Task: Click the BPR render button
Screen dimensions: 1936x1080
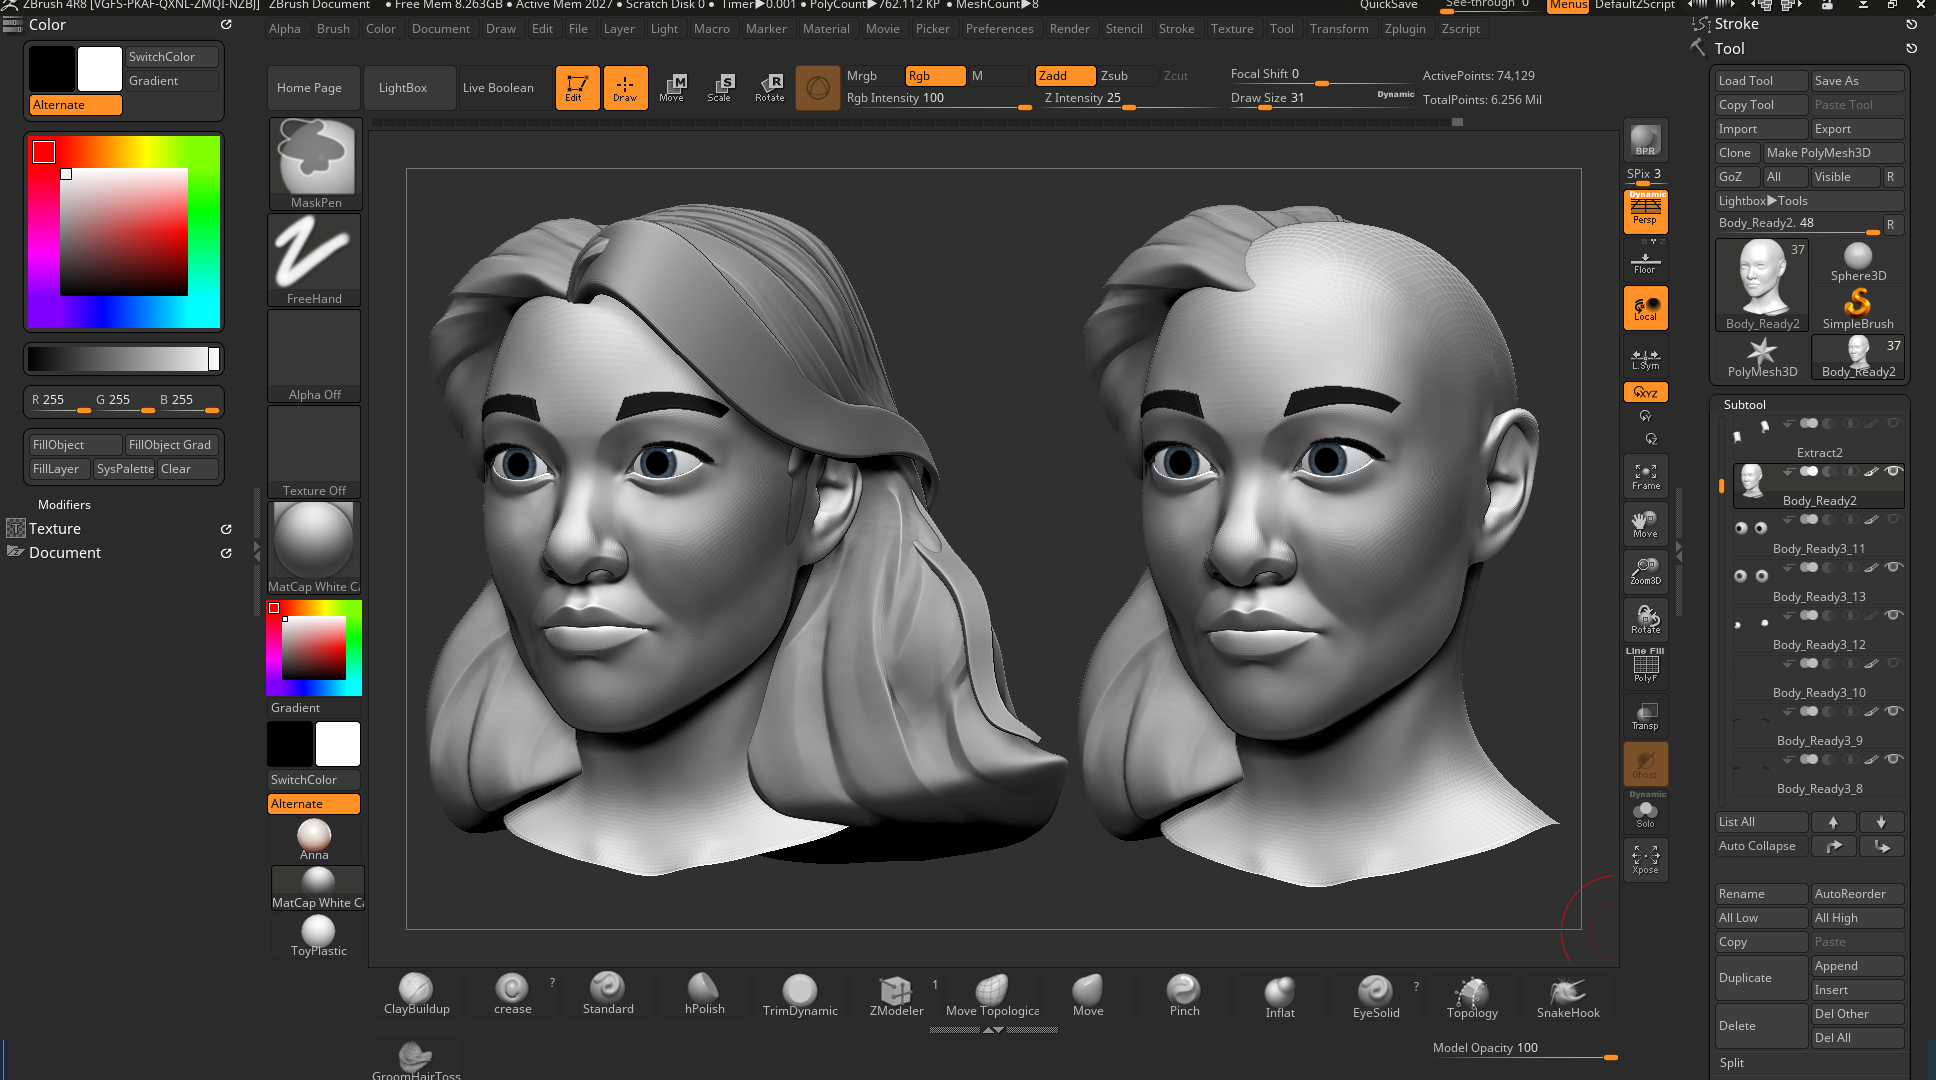Action: tap(1645, 141)
